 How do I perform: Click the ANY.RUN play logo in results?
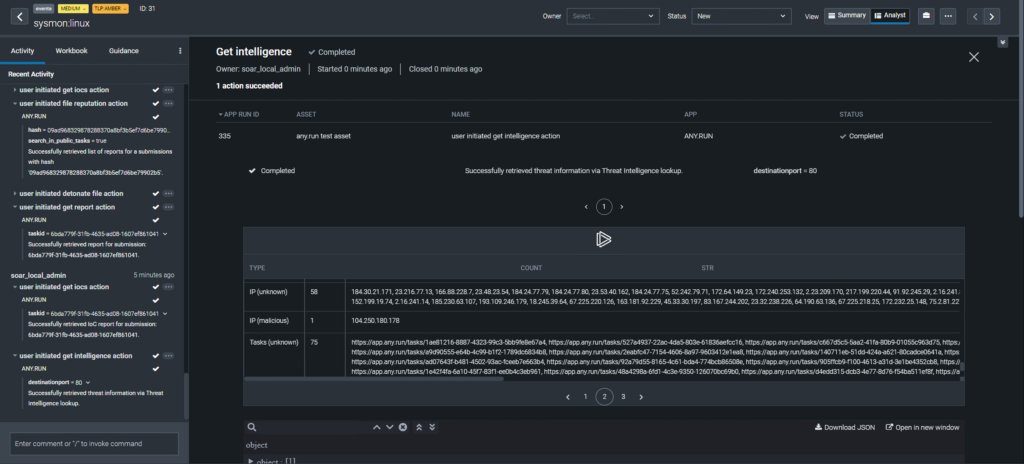pyautogui.click(x=603, y=239)
